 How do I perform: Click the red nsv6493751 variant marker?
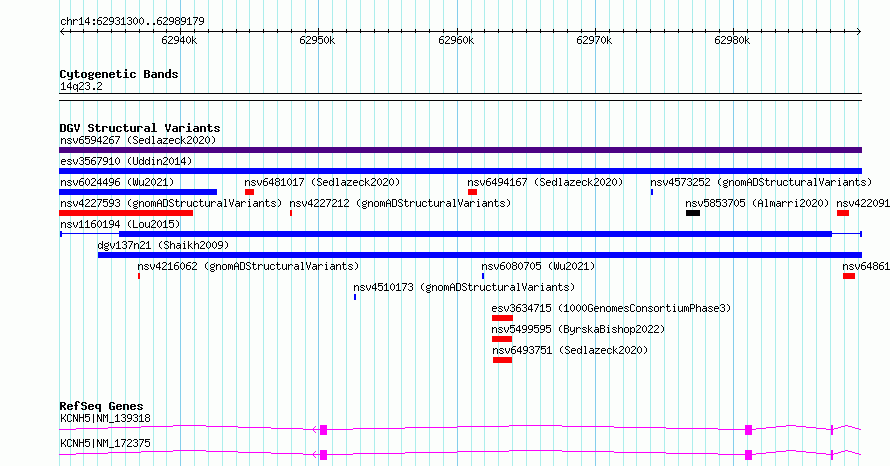pyautogui.click(x=502, y=360)
